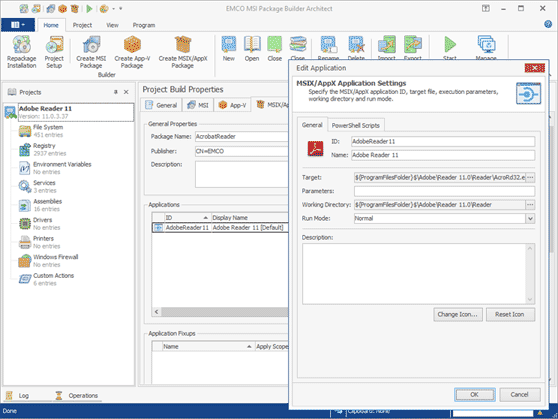Click help icon at top right
This screenshot has height=419, width=558.
[x=548, y=24]
